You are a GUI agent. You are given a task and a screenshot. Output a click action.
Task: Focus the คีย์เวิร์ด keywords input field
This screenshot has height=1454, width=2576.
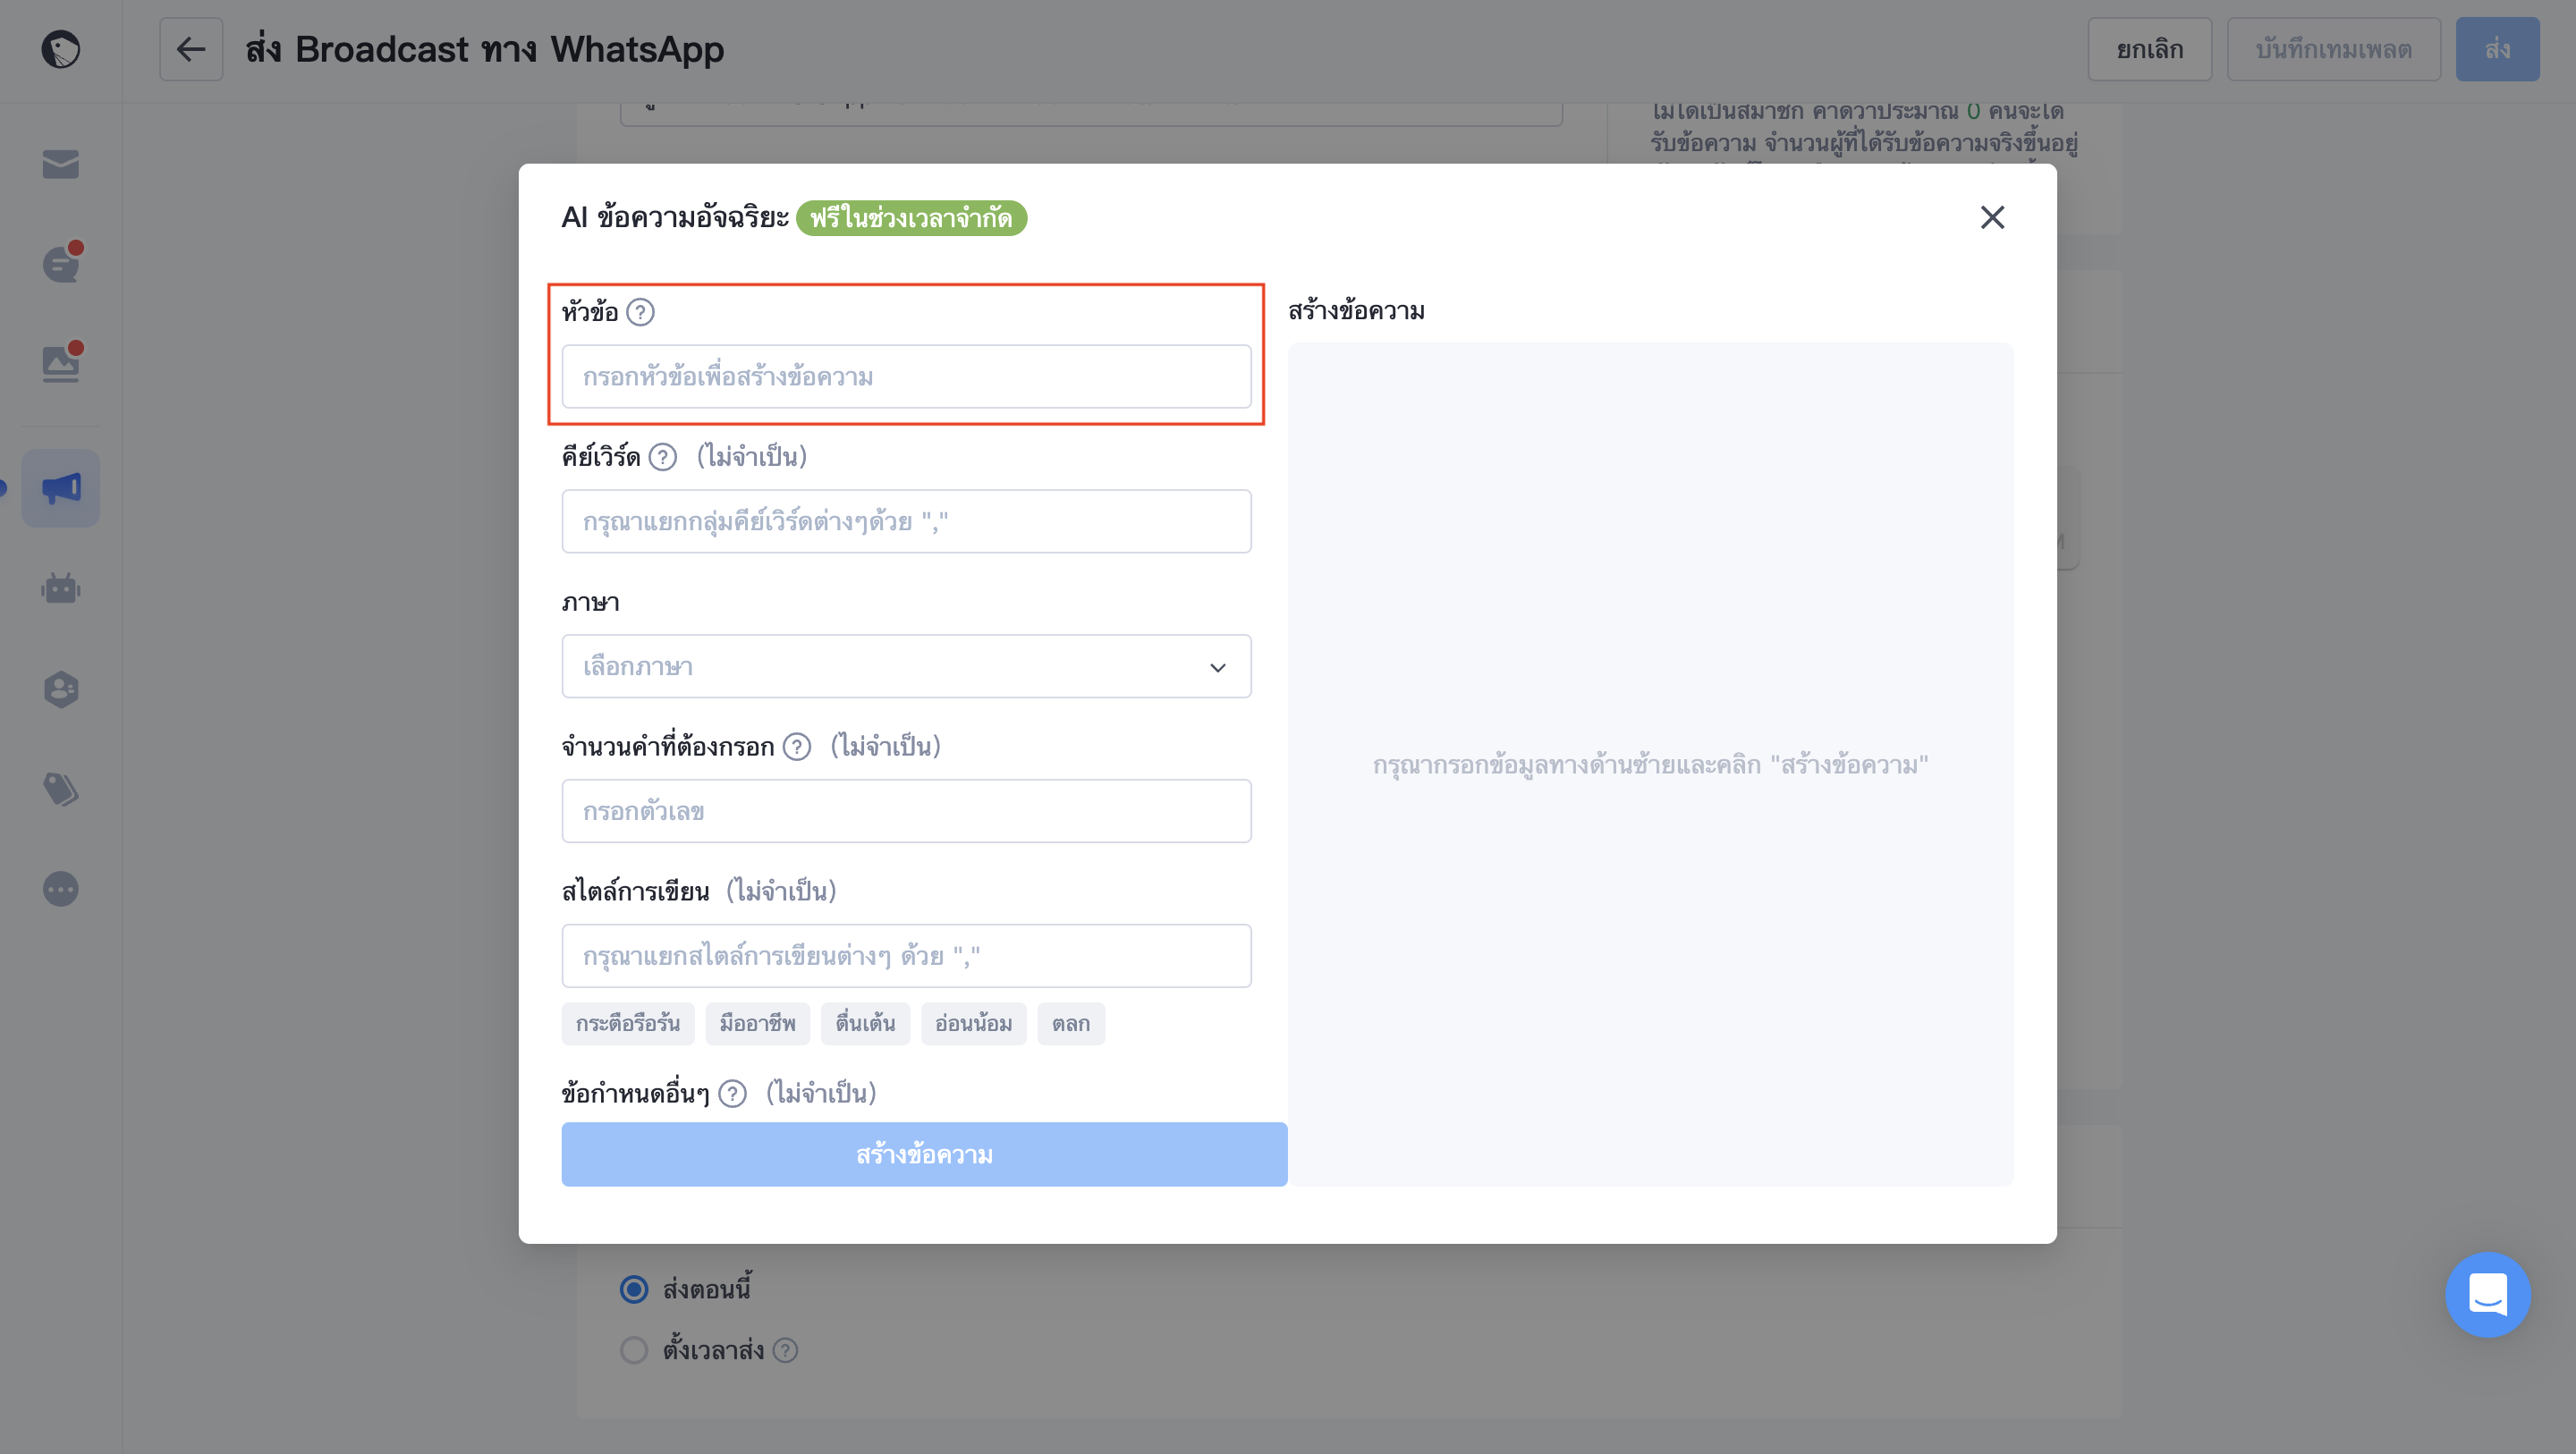coord(906,522)
